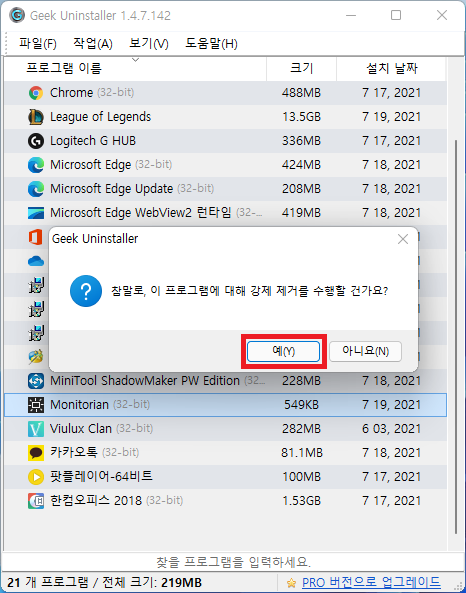Click the League of Legends icon

(x=36, y=117)
